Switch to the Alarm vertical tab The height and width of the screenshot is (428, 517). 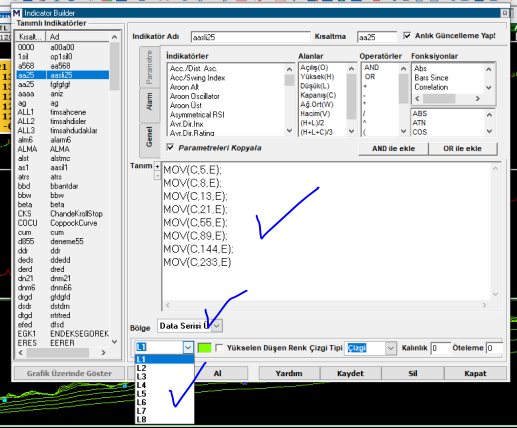[149, 102]
